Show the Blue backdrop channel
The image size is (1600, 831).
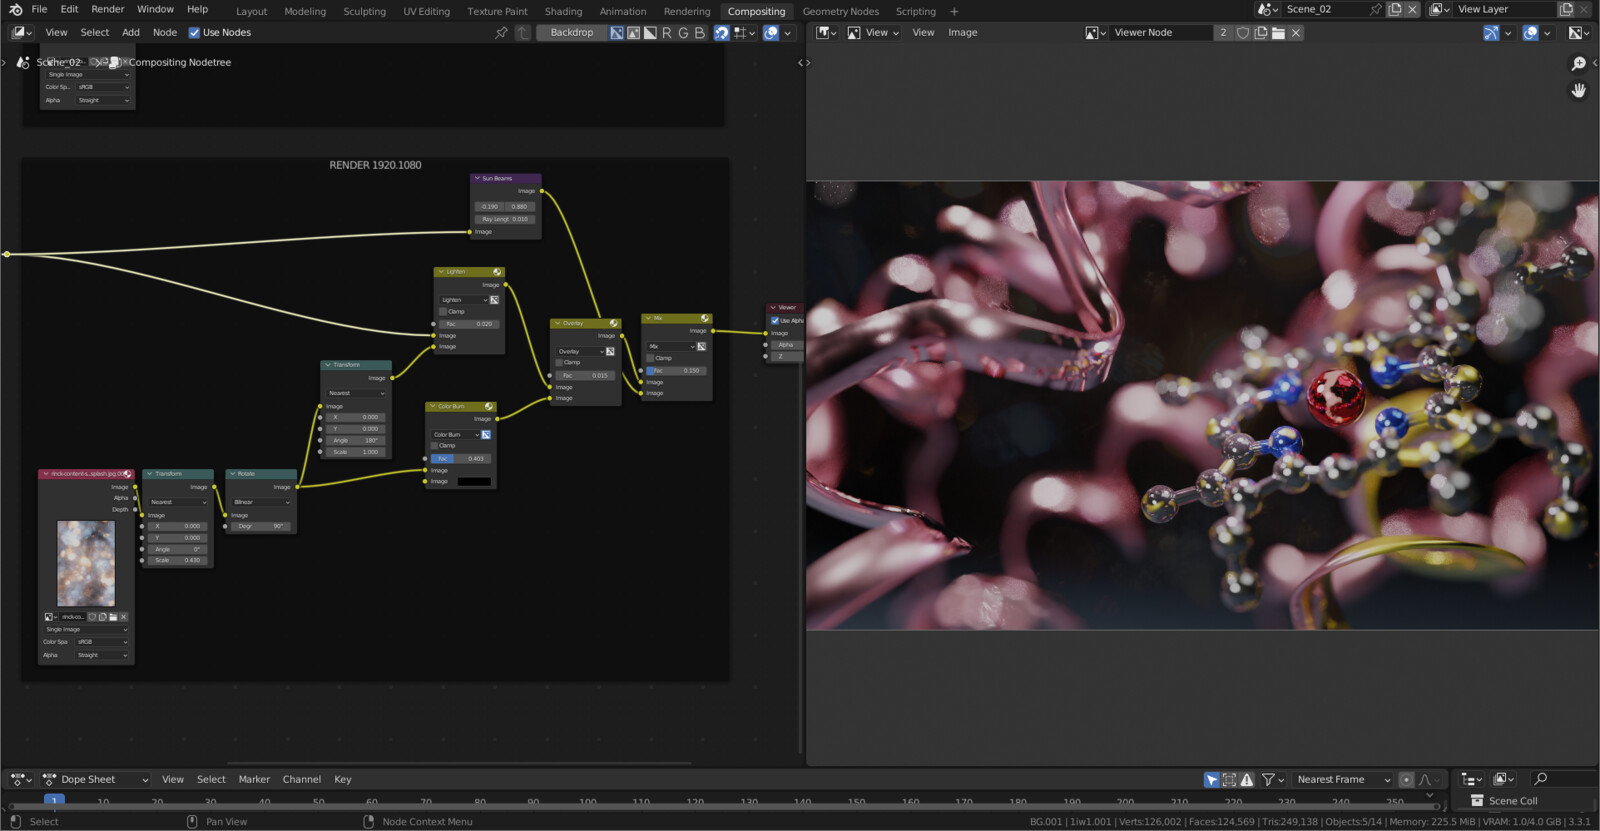tap(700, 33)
